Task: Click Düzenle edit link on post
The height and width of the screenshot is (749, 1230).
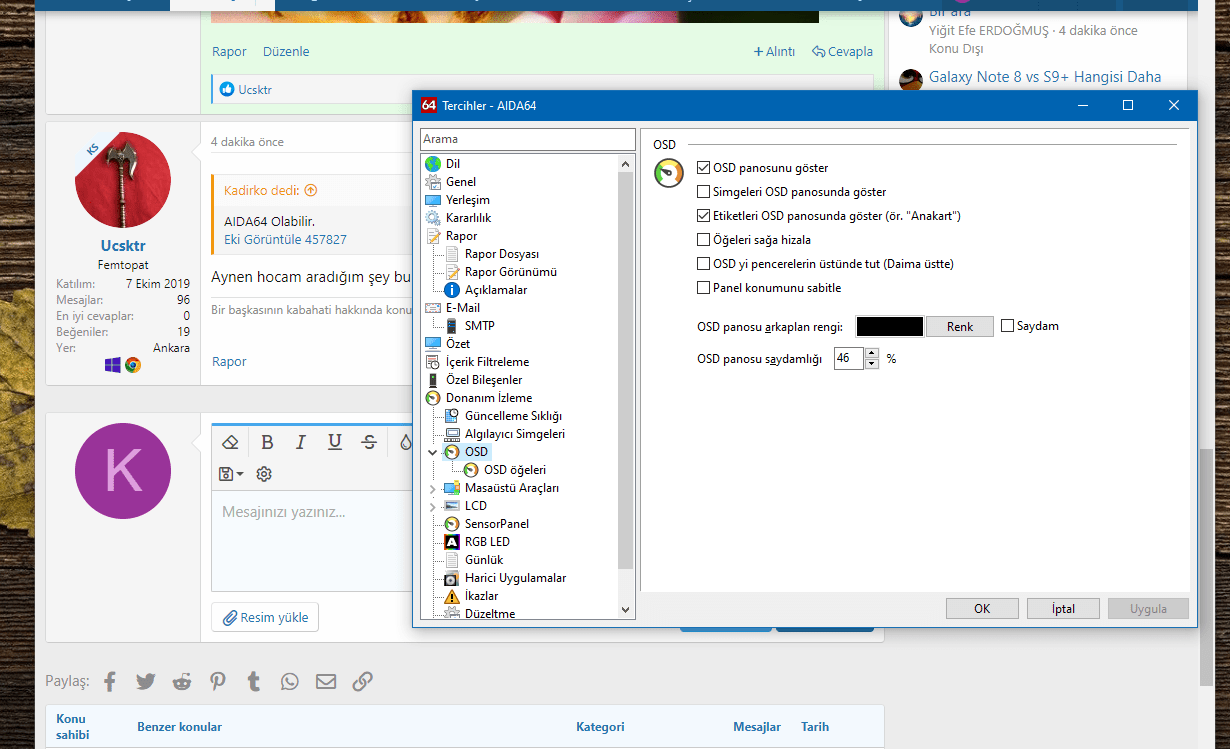Action: (286, 52)
